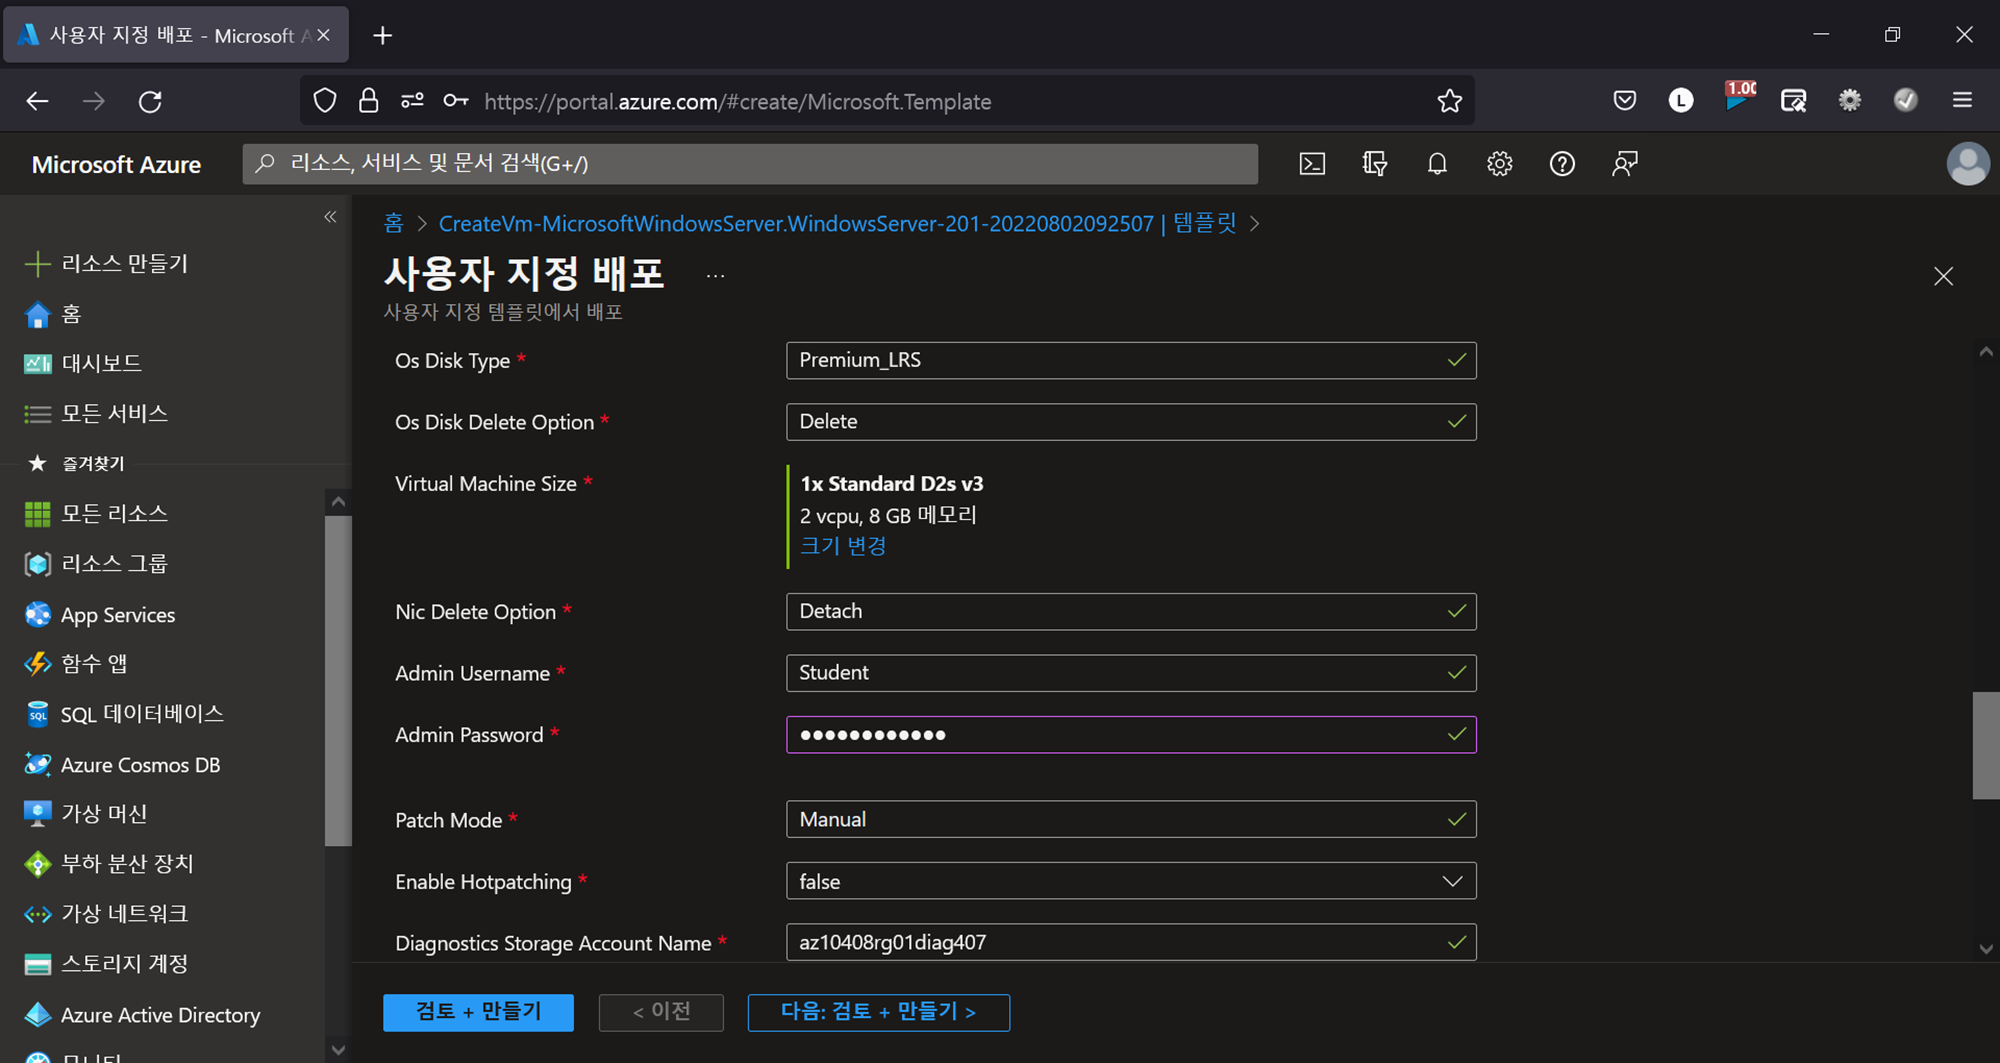Click the 대시보드 chart icon

pos(37,363)
